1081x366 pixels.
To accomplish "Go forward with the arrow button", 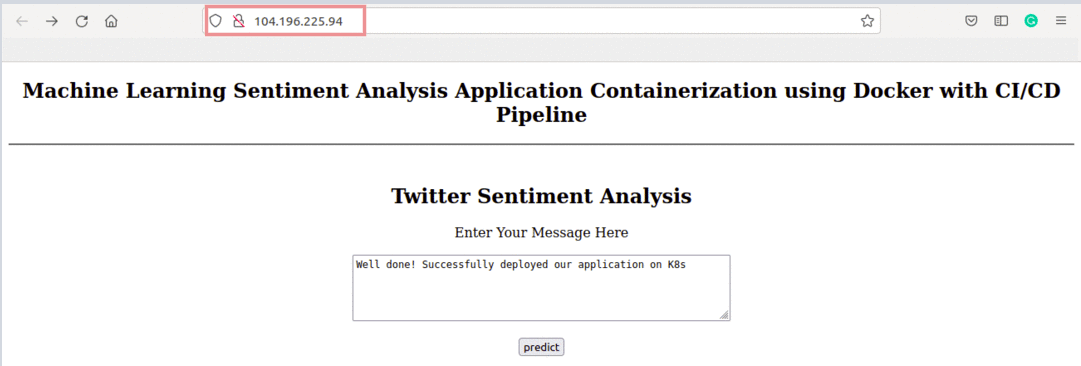I will (52, 21).
